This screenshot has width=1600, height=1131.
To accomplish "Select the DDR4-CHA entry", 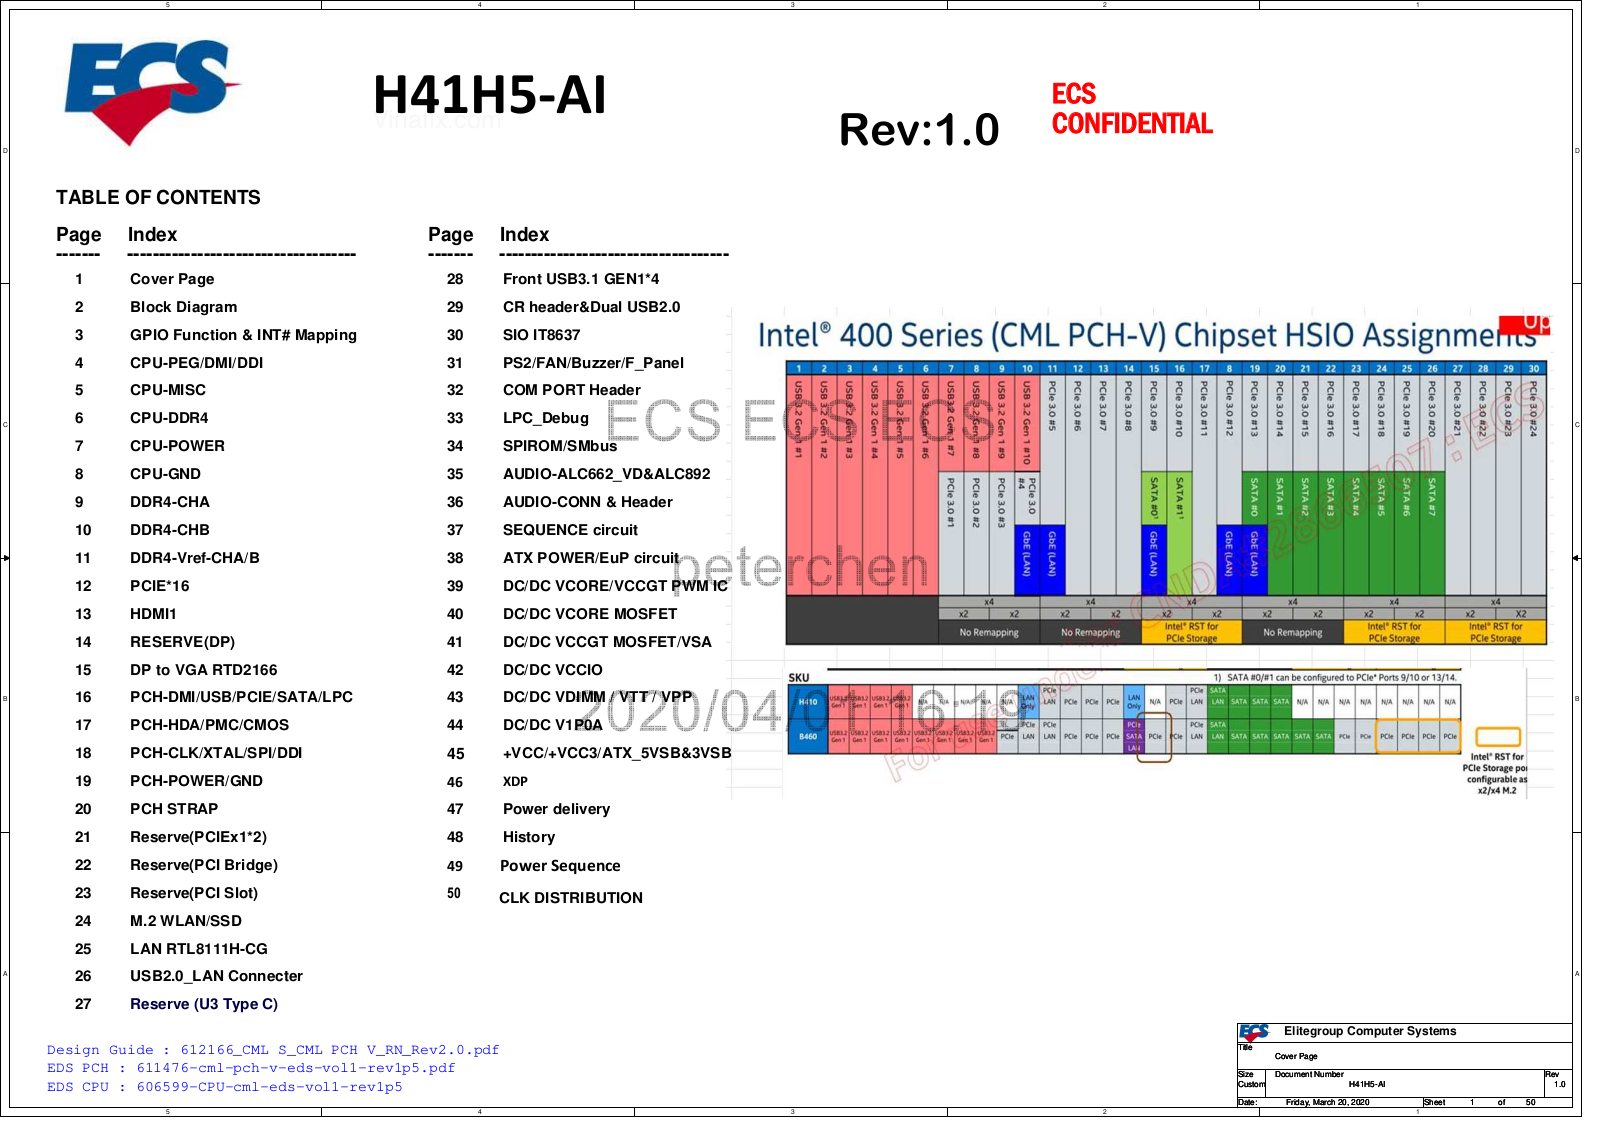I will 170,502.
